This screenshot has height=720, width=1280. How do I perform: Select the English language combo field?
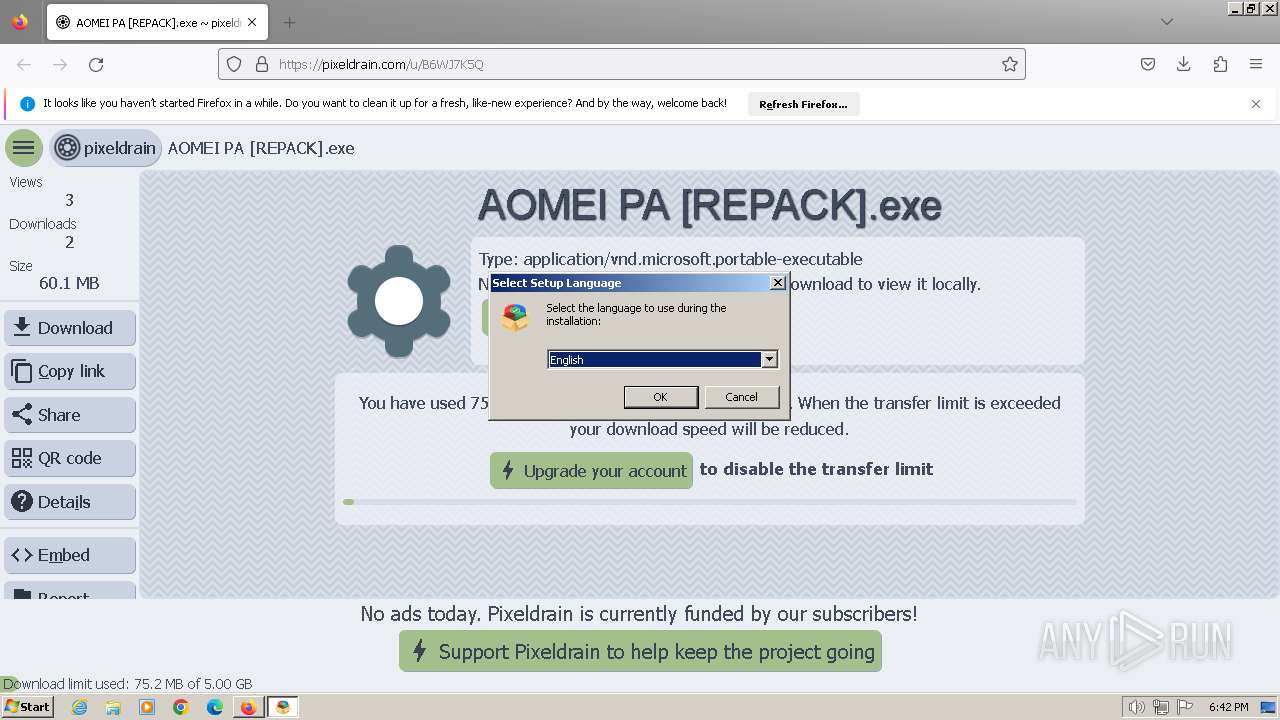click(662, 359)
